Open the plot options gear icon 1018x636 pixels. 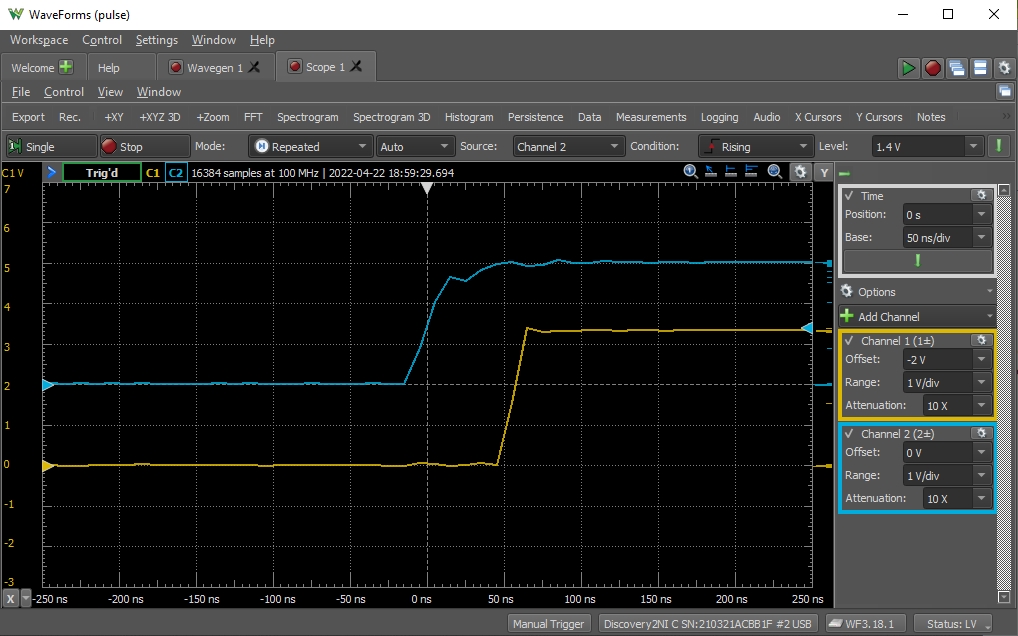[801, 172]
